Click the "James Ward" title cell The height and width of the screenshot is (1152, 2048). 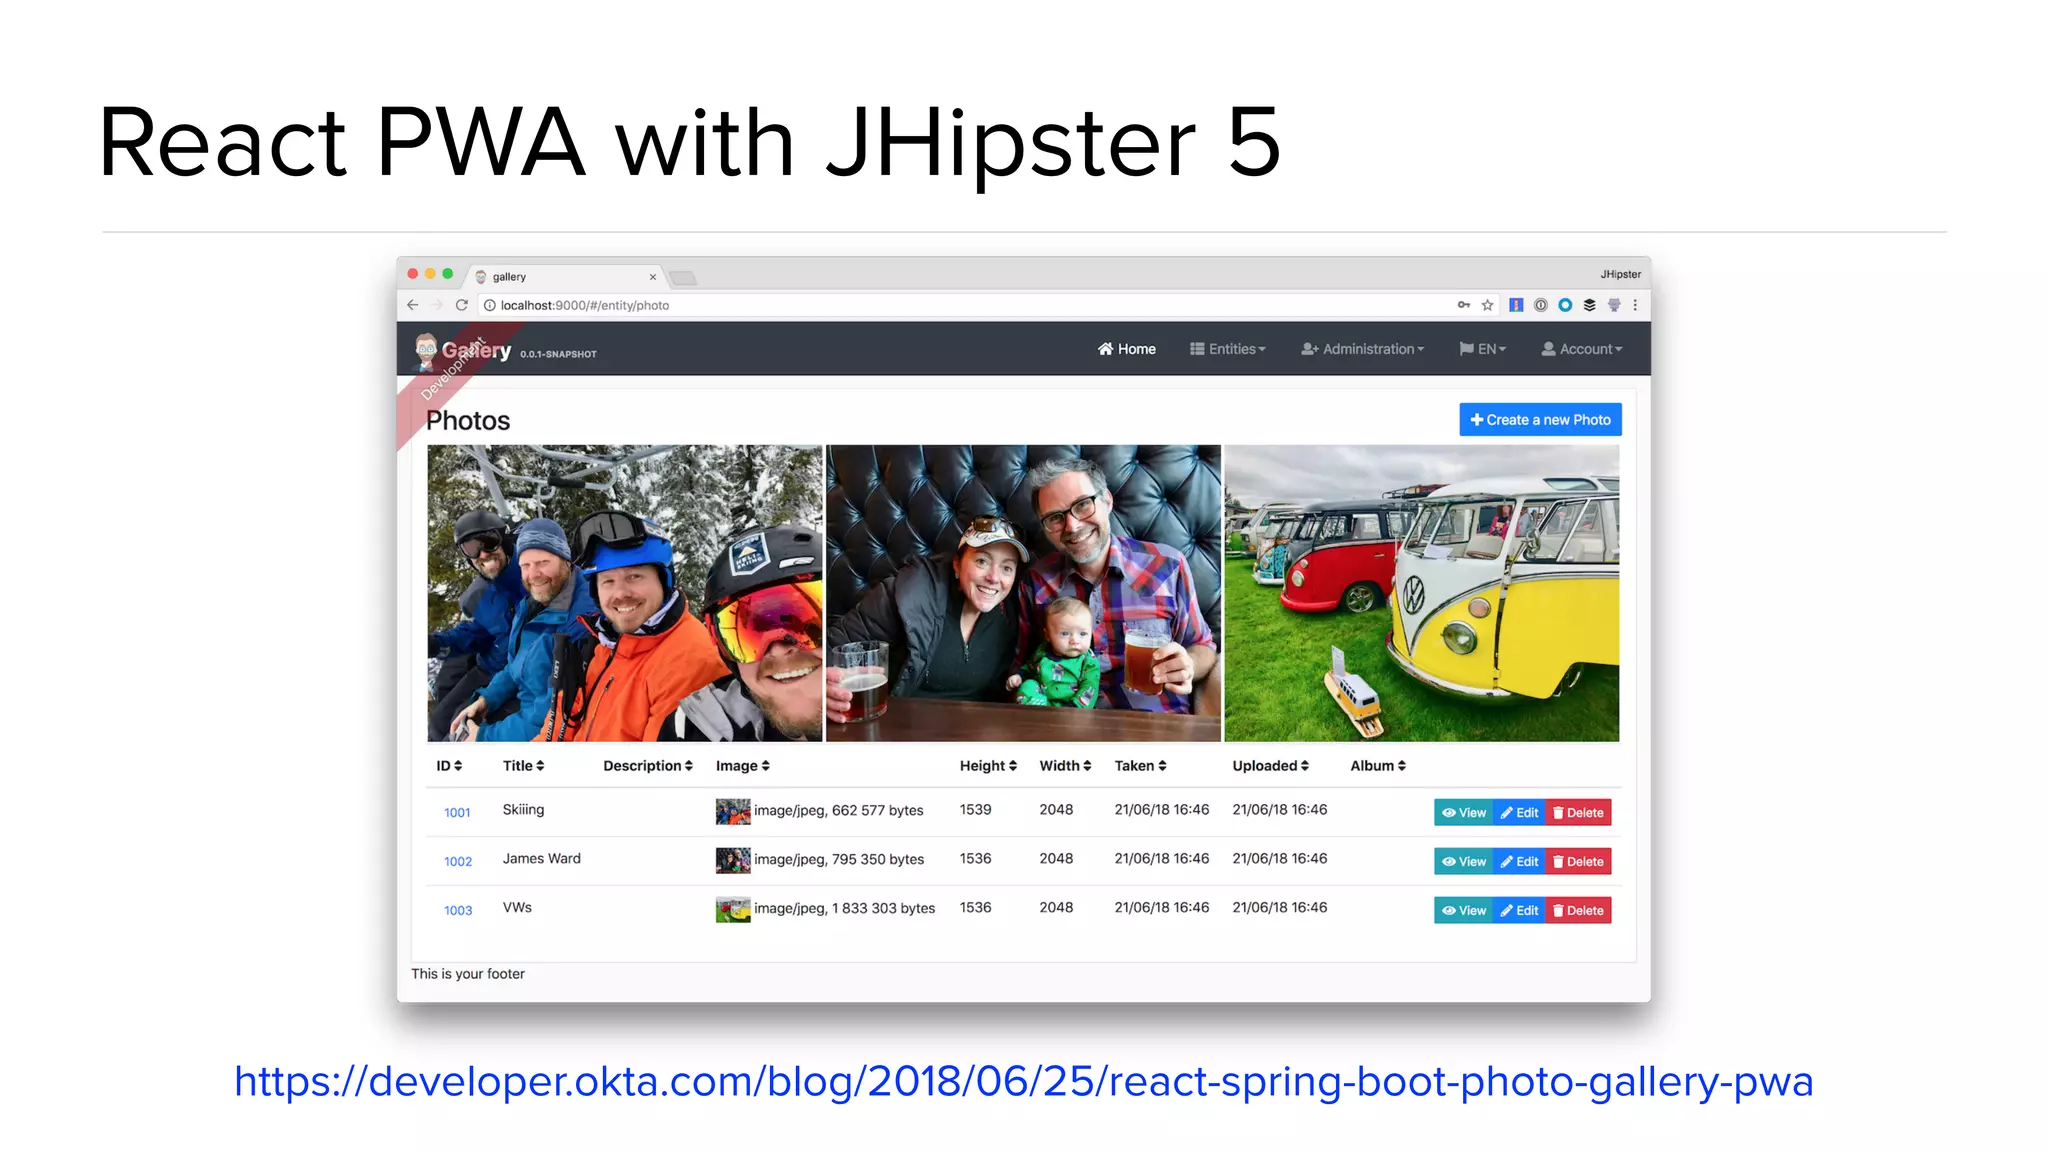pos(541,859)
